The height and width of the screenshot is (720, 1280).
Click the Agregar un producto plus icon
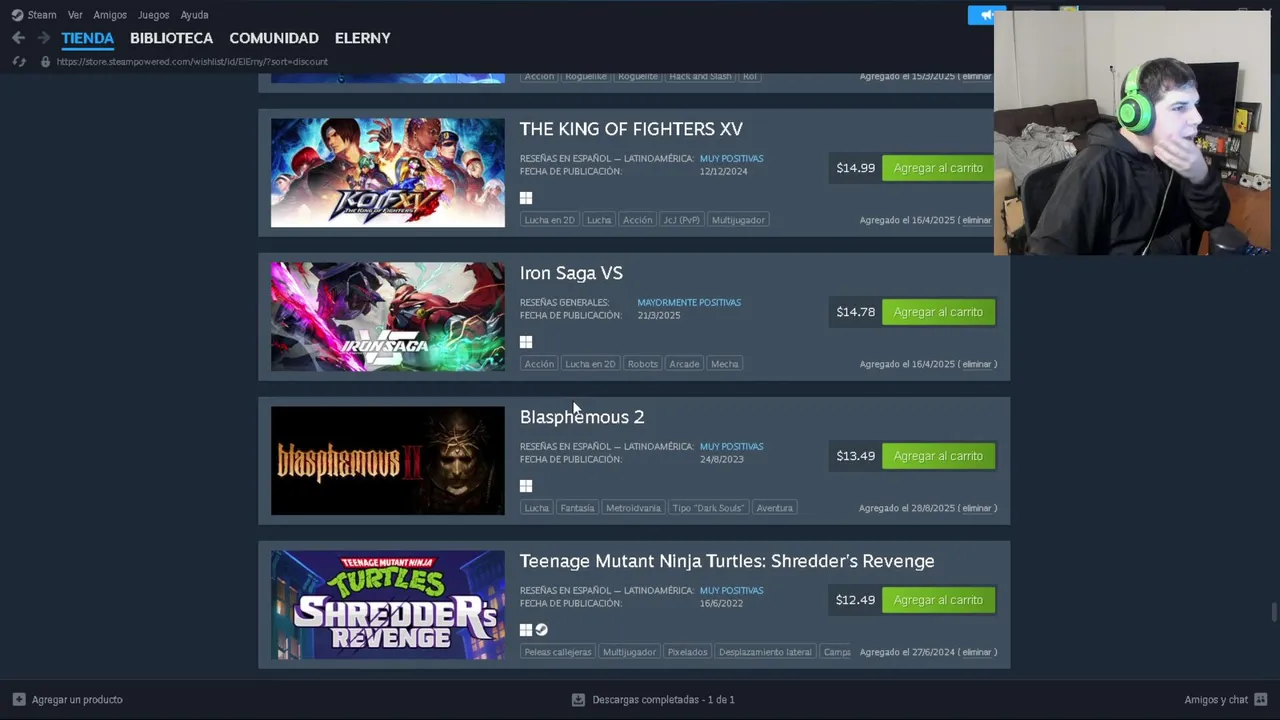coord(19,699)
